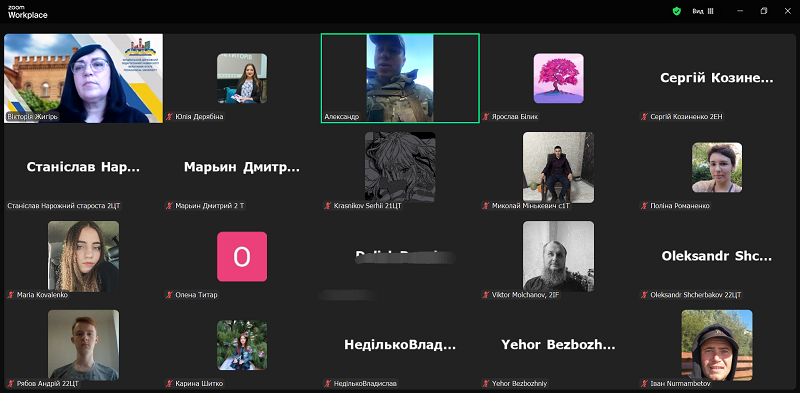This screenshot has height=393, width=800.
Task: Open the Вид view layout menu
Action: pos(703,11)
